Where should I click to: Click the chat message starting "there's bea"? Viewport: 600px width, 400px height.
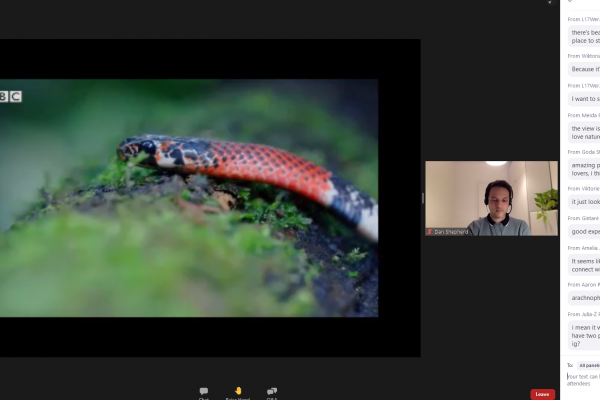(x=584, y=36)
